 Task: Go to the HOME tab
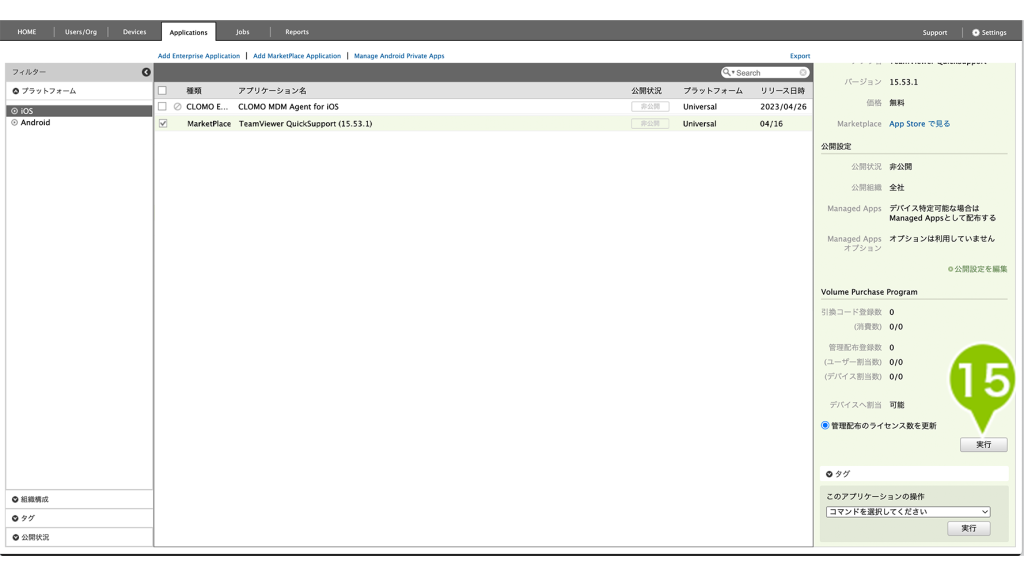[x=27, y=32]
